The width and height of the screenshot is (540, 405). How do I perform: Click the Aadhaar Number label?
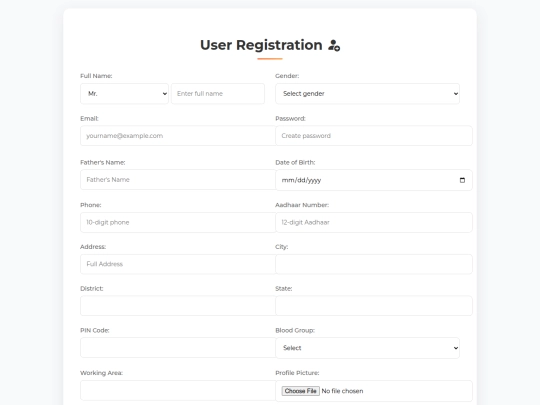click(x=302, y=205)
